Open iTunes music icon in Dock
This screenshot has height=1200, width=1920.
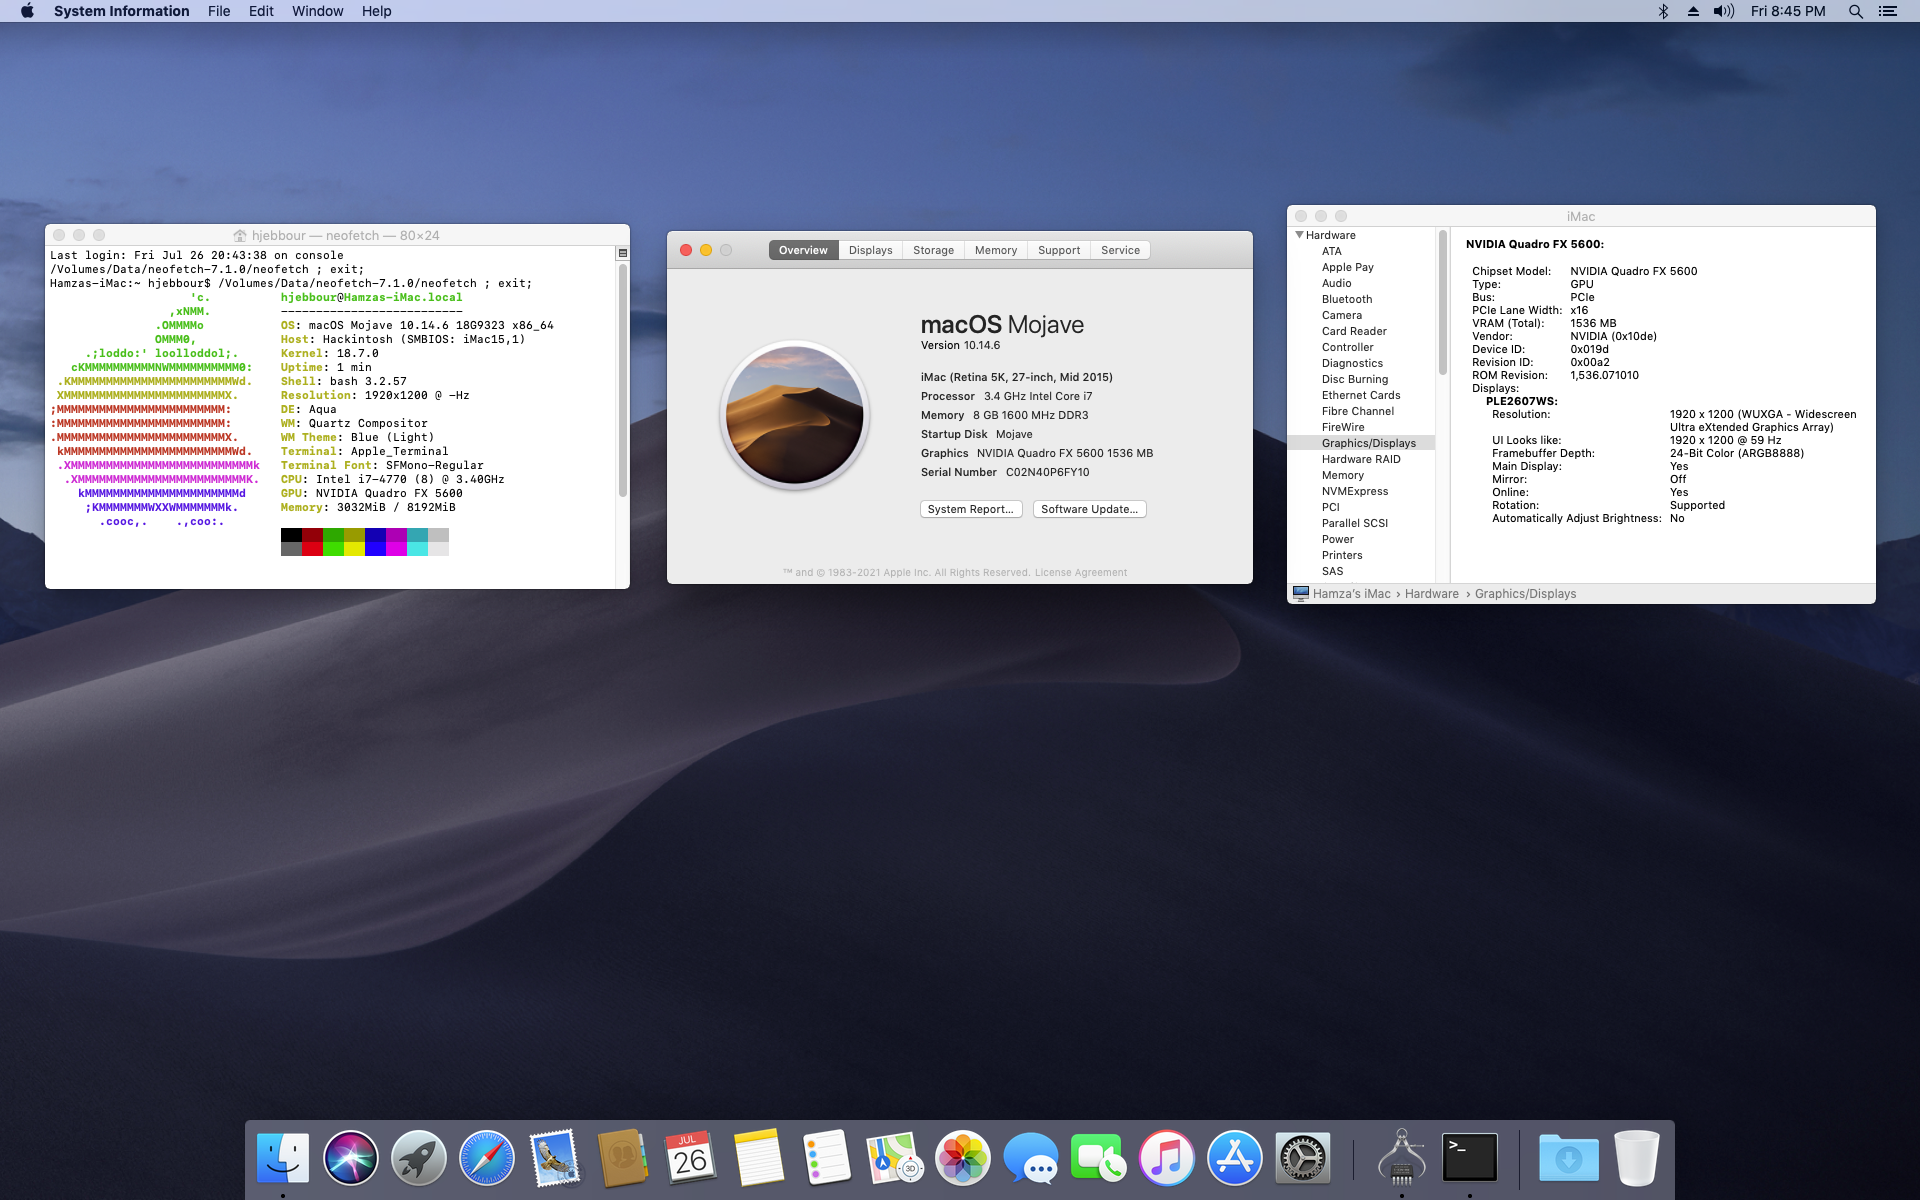[1167, 1158]
